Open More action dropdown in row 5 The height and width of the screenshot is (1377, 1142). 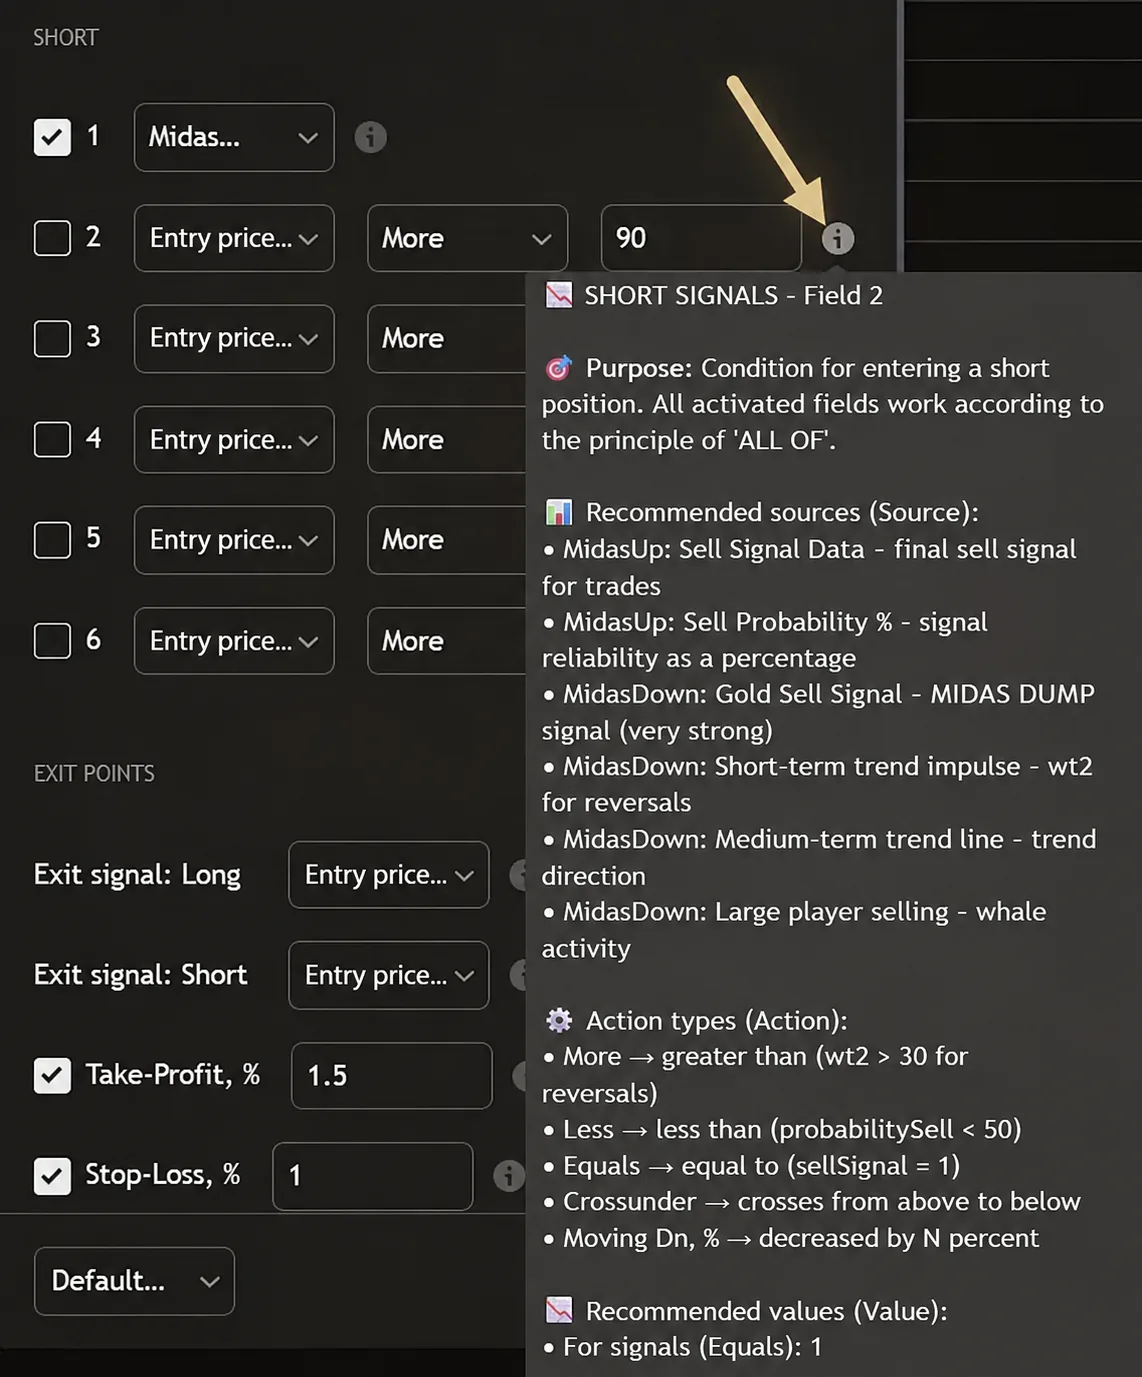point(446,540)
